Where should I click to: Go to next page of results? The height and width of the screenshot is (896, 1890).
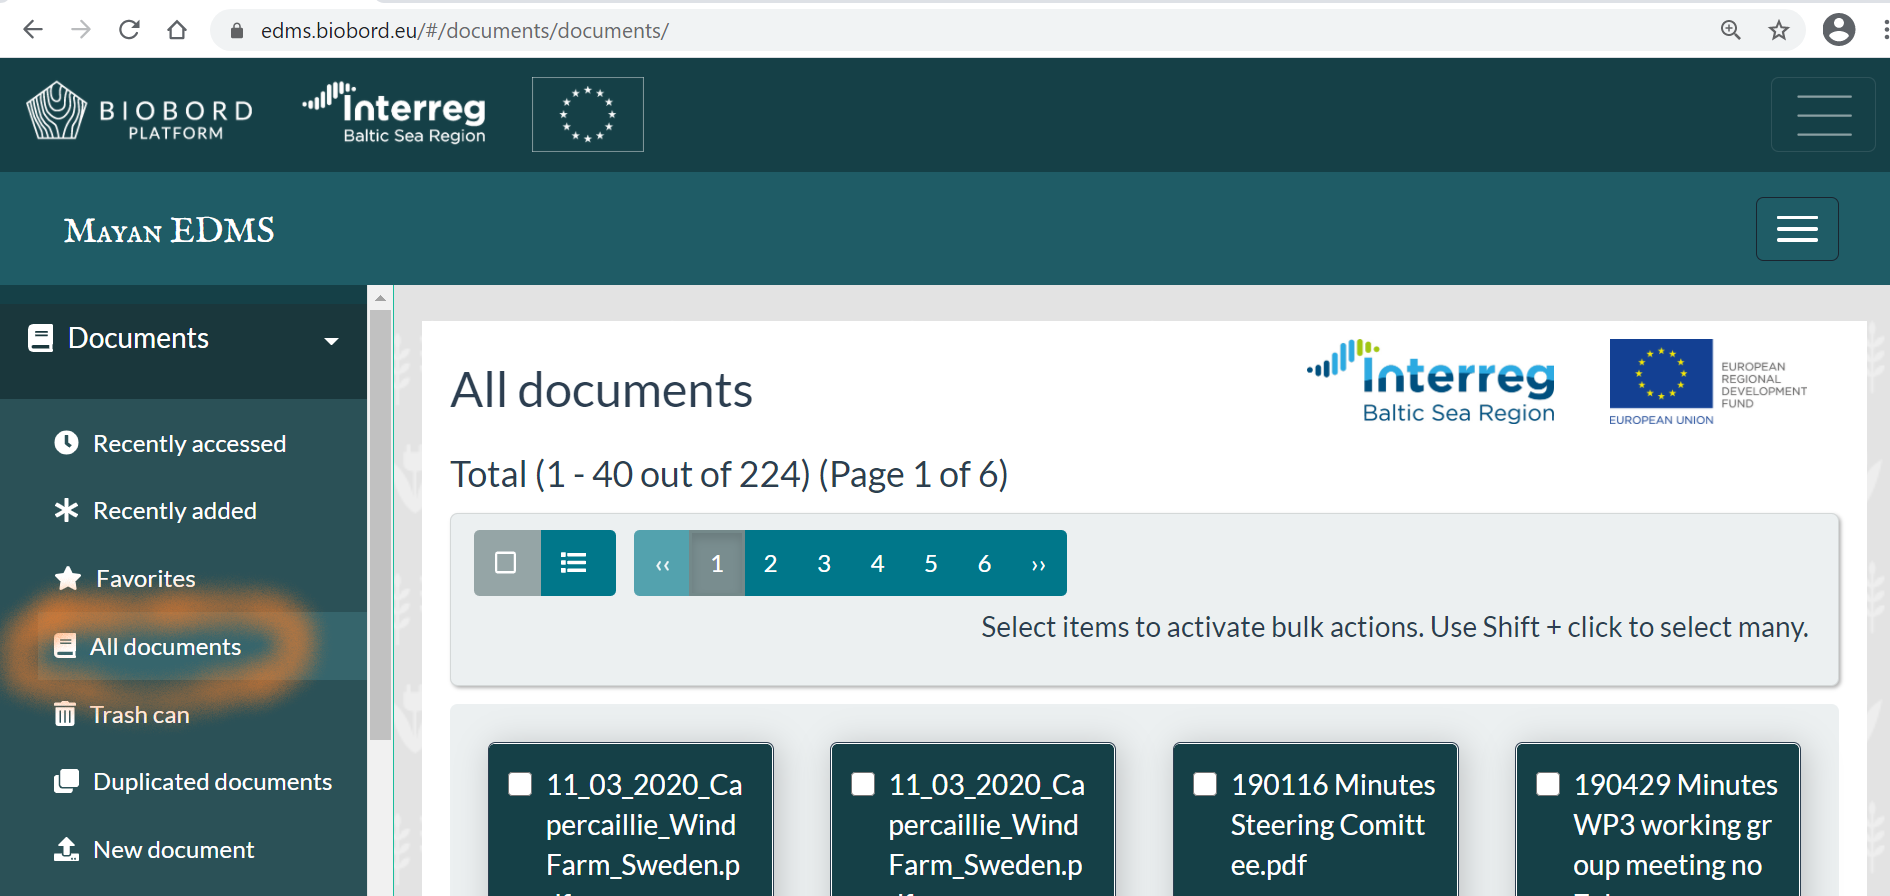(x=1039, y=563)
